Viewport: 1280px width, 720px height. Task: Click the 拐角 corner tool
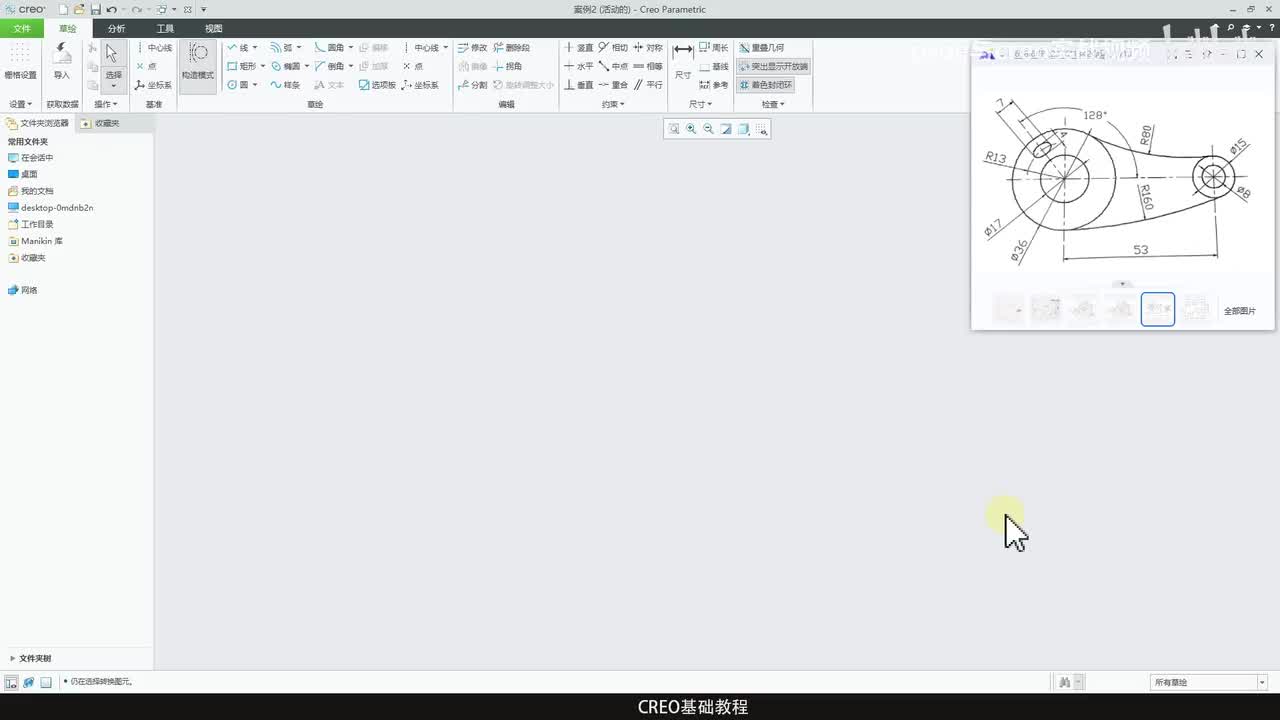507,66
